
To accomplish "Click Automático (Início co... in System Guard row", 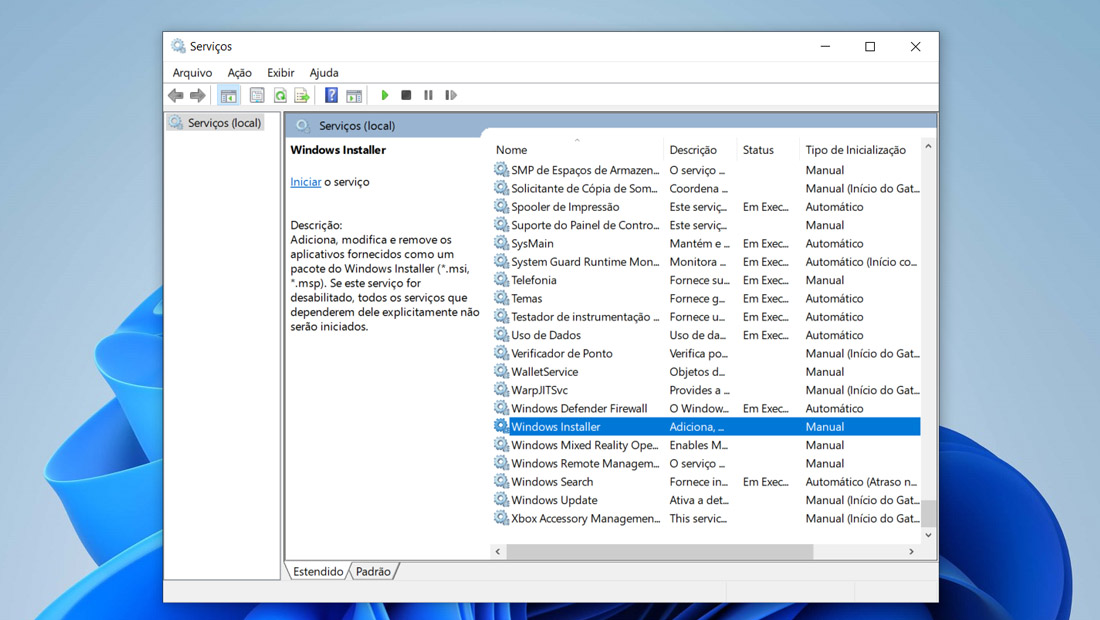I will pyautogui.click(x=861, y=262).
